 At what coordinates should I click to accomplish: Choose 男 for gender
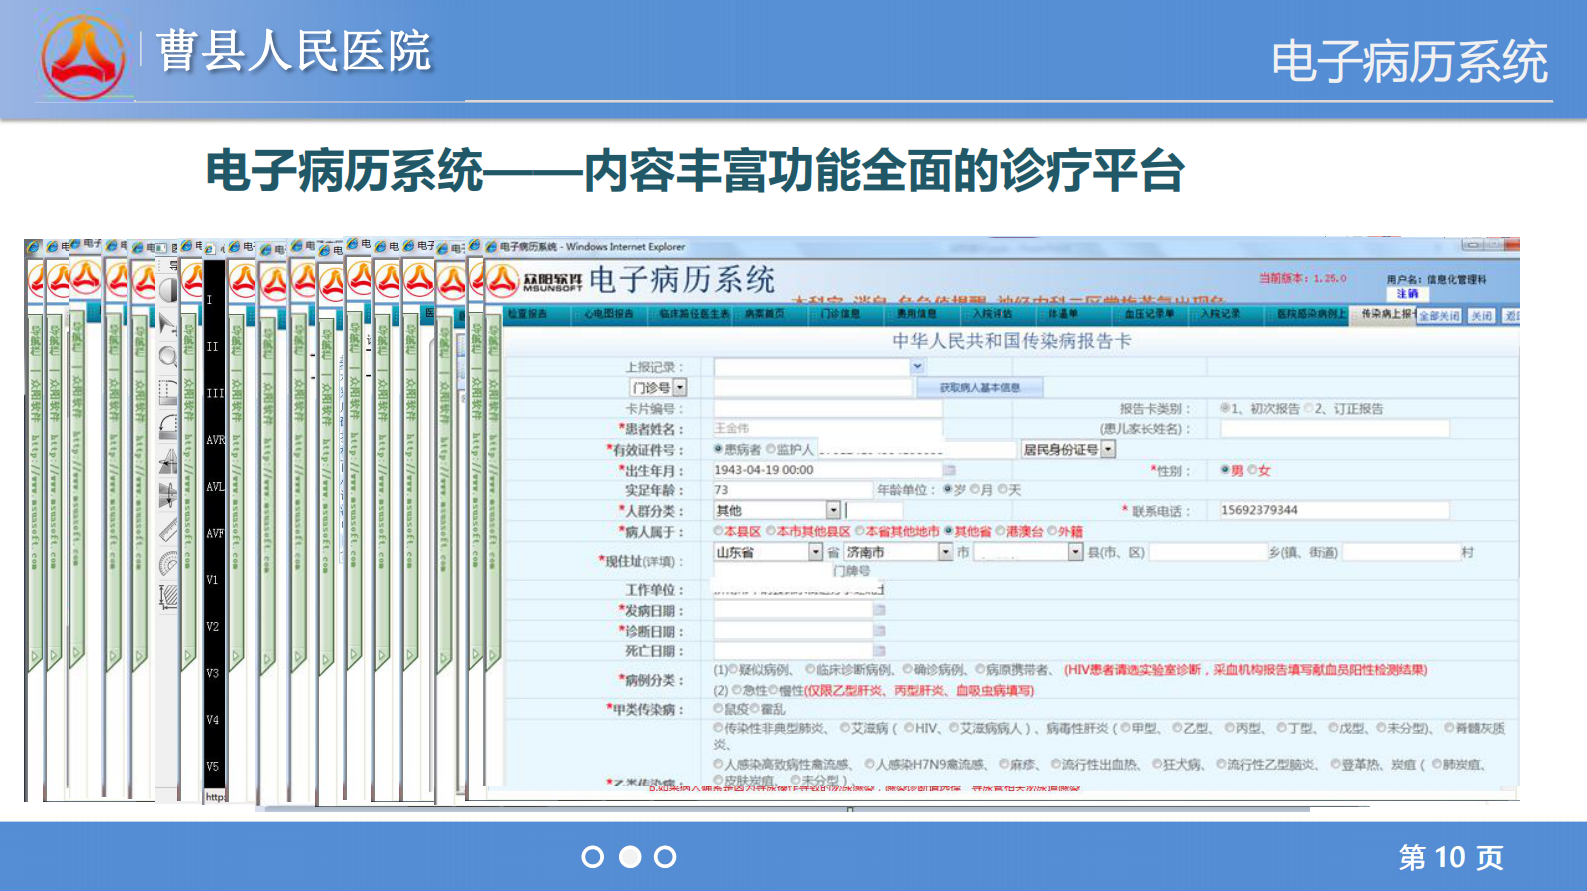[x=1225, y=470]
